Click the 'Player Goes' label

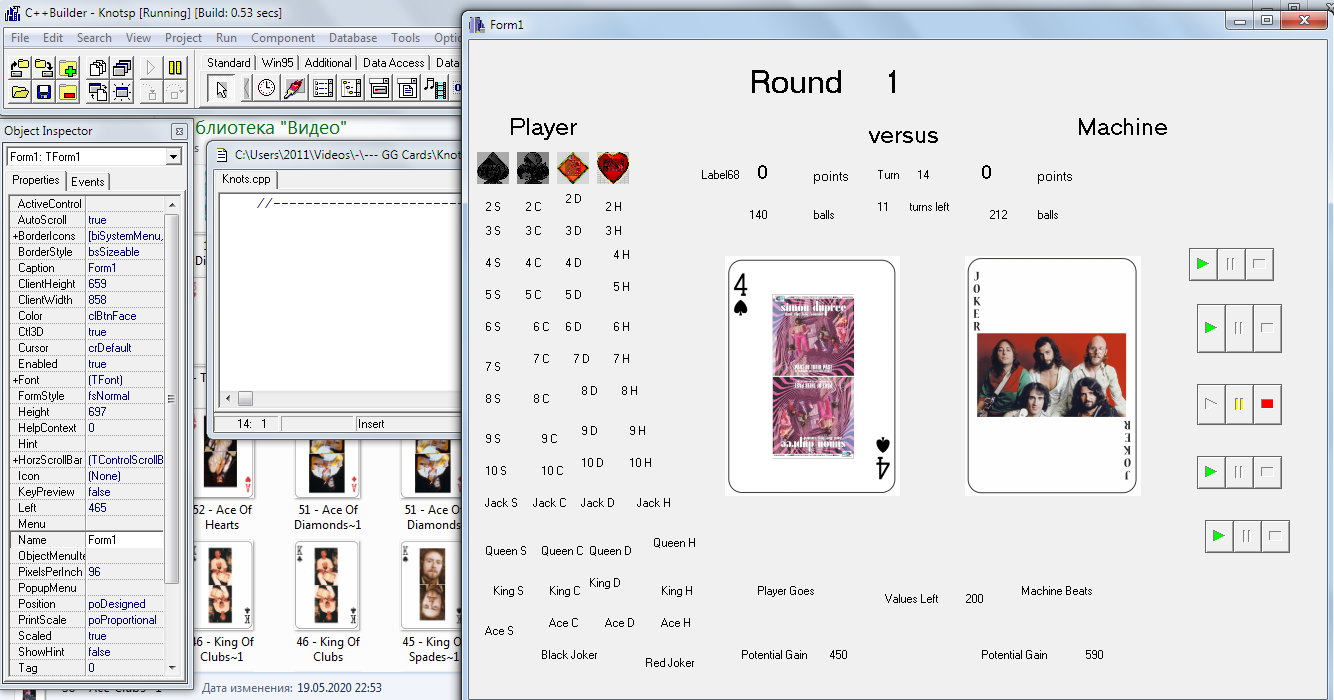click(x=786, y=591)
